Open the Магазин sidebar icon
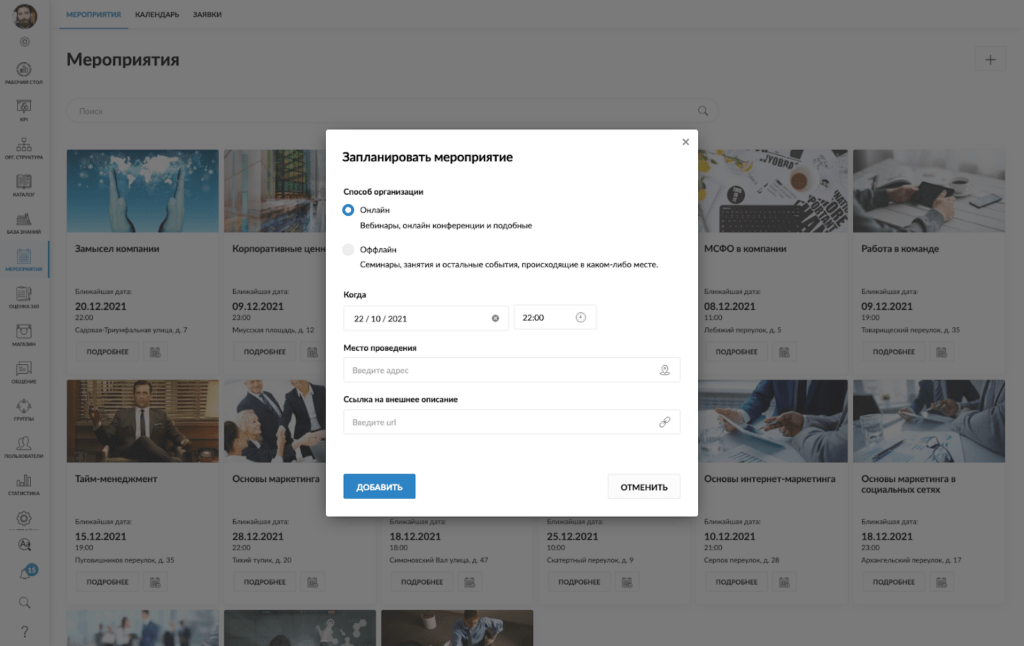 tap(24, 335)
